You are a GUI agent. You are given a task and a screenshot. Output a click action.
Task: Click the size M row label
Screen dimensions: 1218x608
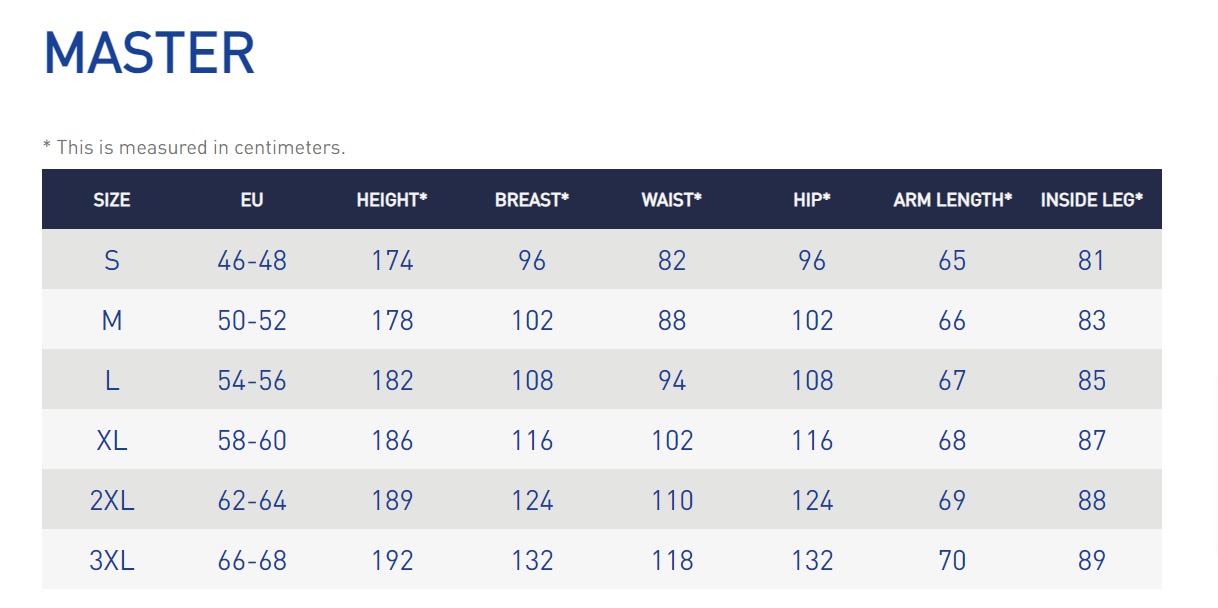tap(112, 321)
